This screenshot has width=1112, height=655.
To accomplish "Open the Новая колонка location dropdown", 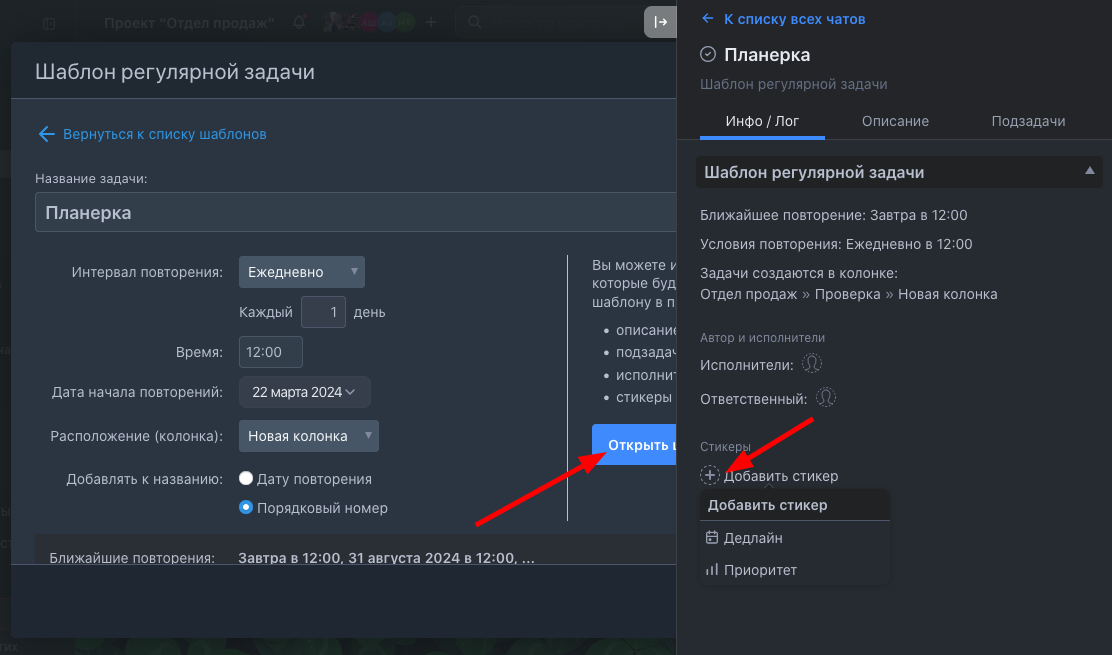I will [x=308, y=436].
